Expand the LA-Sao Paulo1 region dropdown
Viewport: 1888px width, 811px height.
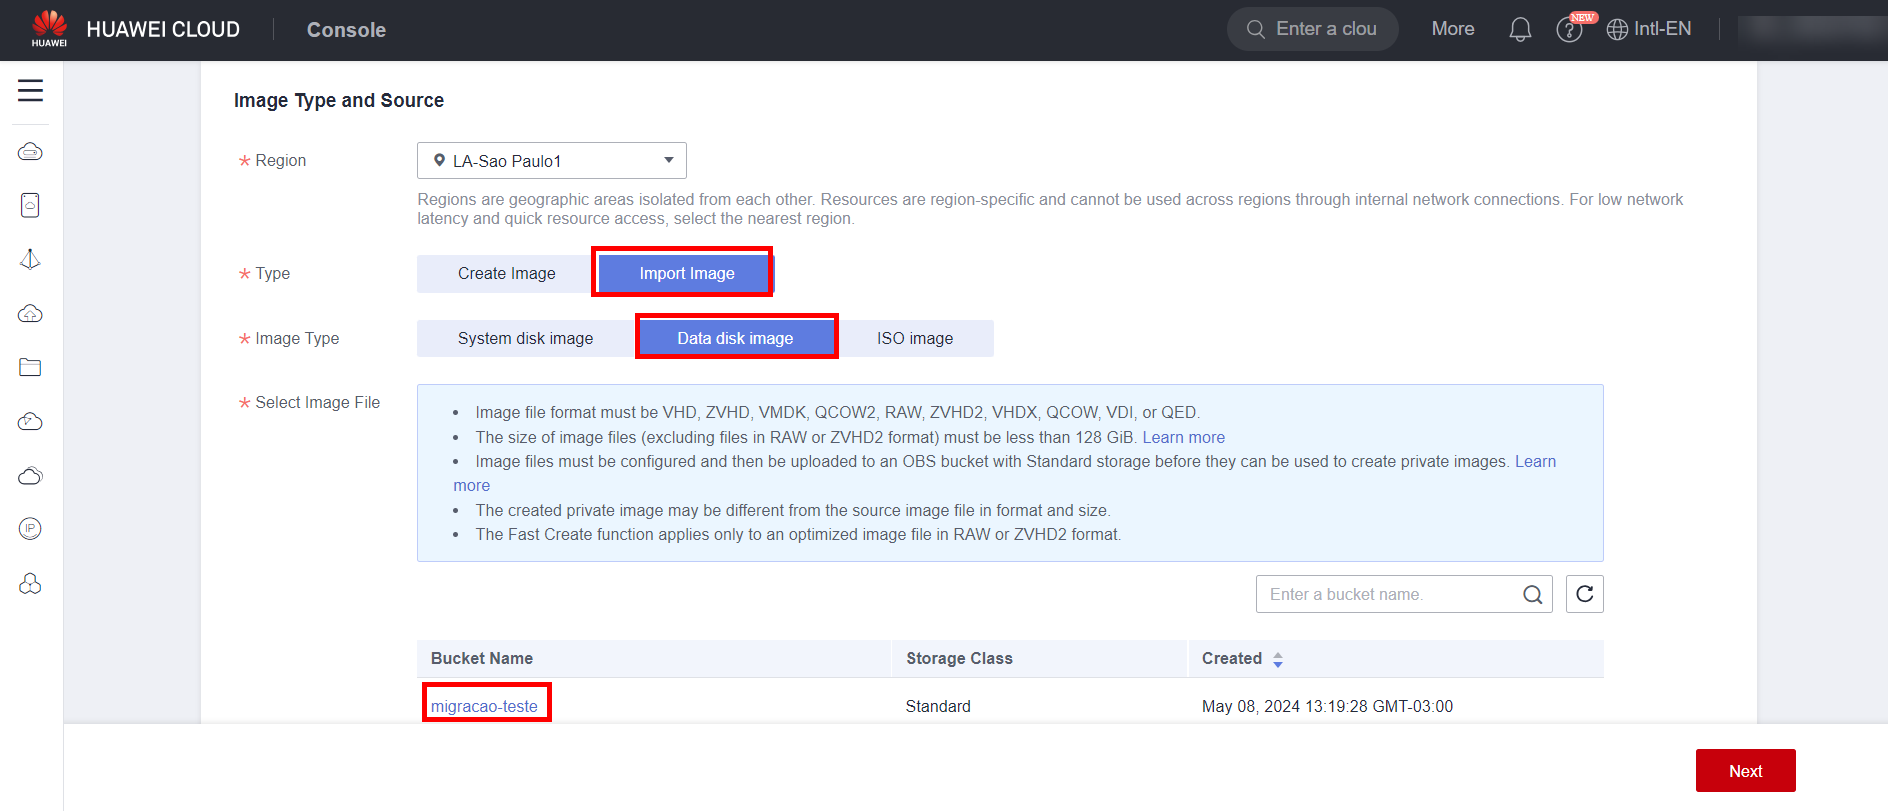[551, 161]
